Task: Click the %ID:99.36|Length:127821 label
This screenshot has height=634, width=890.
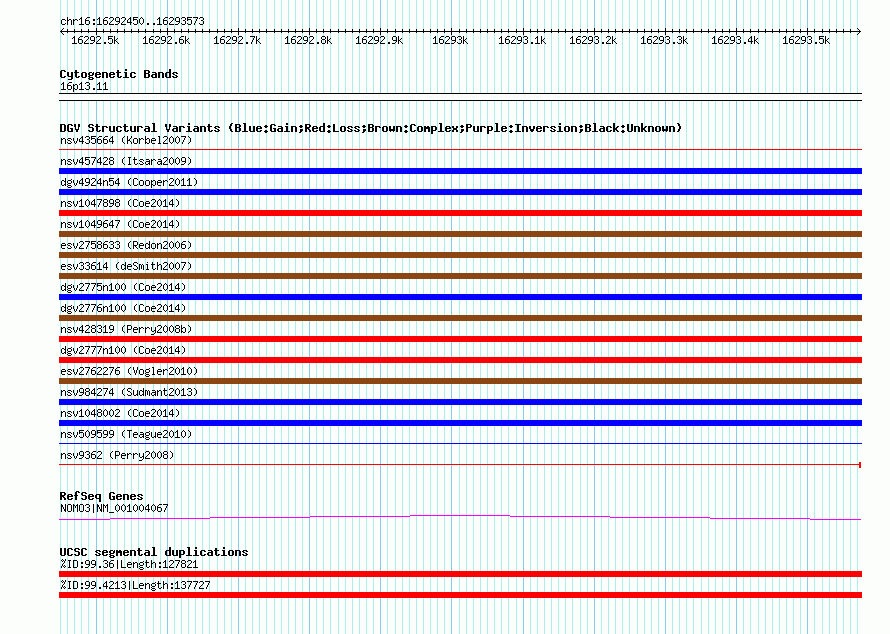Action: 129,565
